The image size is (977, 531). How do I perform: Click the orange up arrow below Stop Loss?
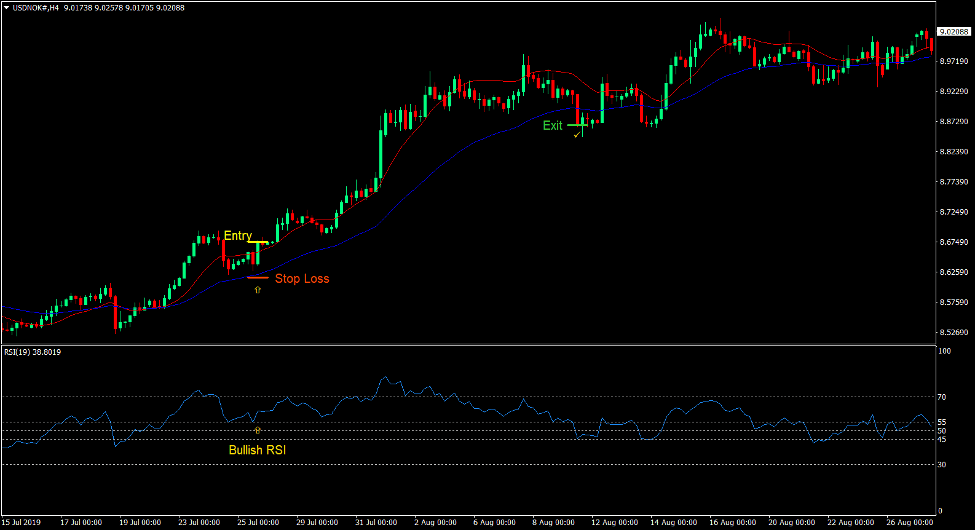pos(258,288)
